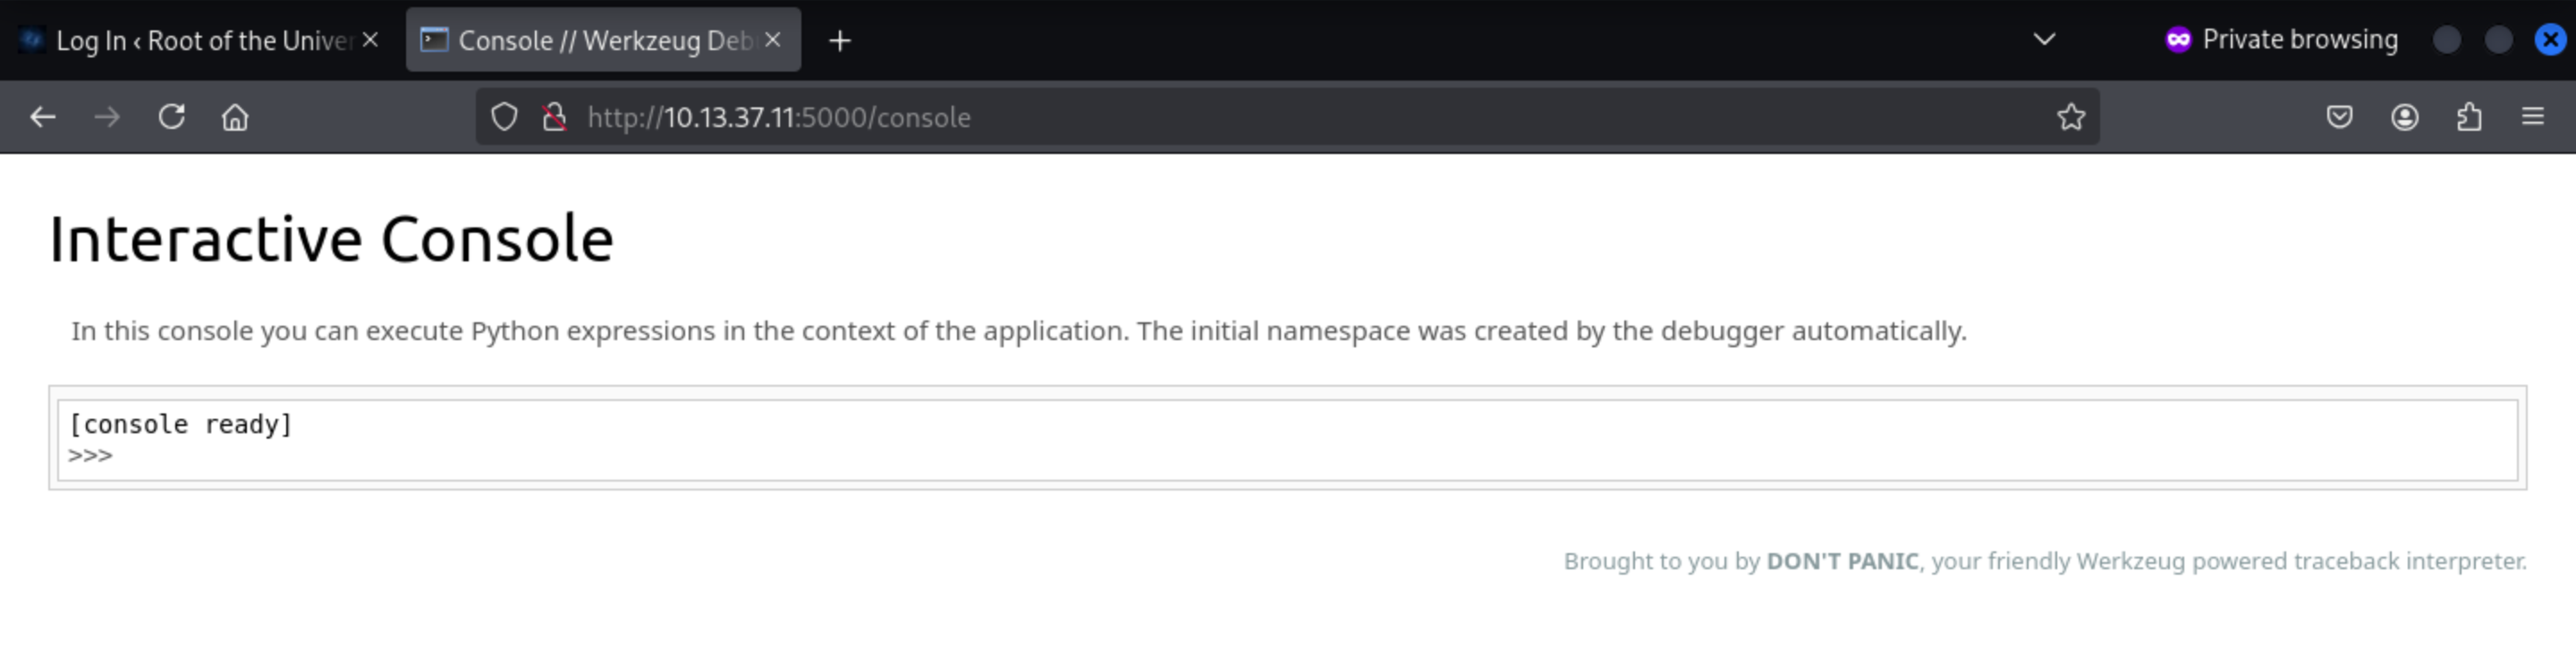
Task: Show the insecure connection lock info
Action: pos(554,117)
